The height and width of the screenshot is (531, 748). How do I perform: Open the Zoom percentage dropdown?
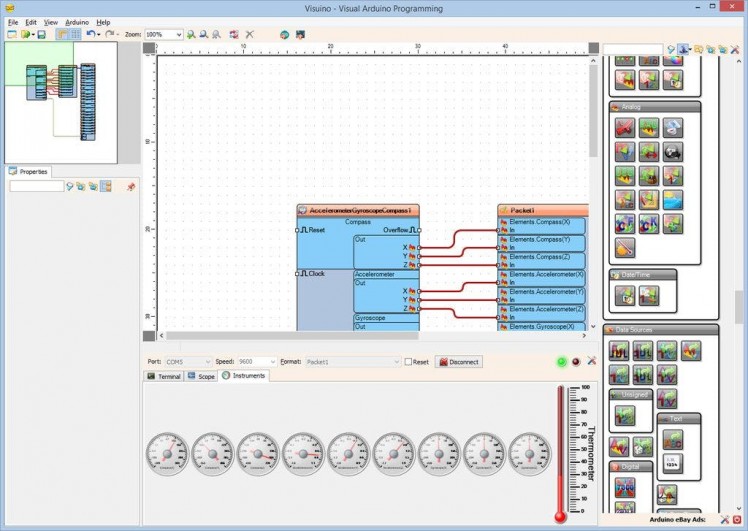(x=178, y=34)
